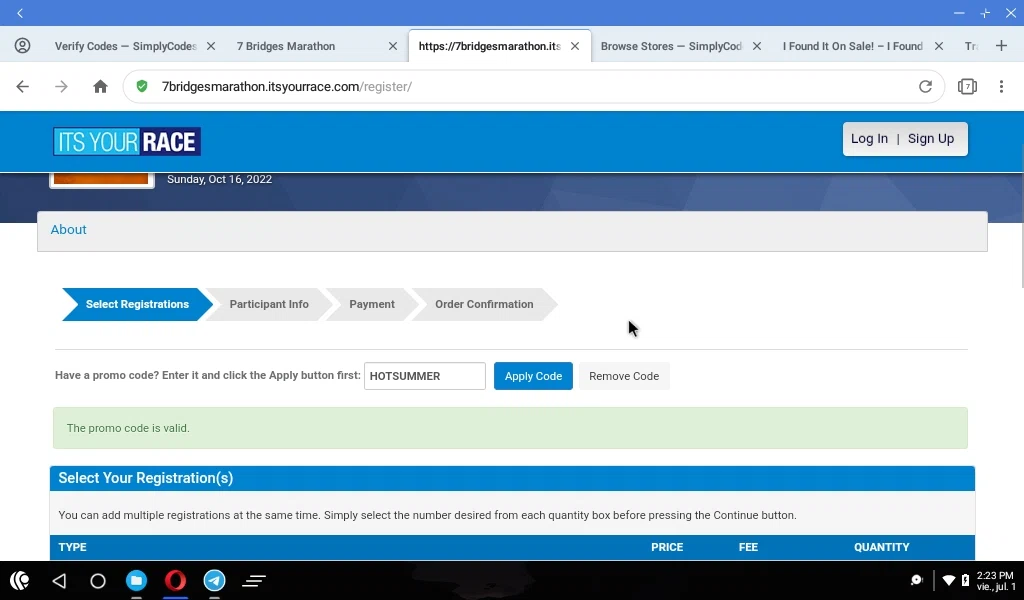The height and width of the screenshot is (600, 1024).
Task: Open the profile account icon
Action: pyautogui.click(x=22, y=46)
